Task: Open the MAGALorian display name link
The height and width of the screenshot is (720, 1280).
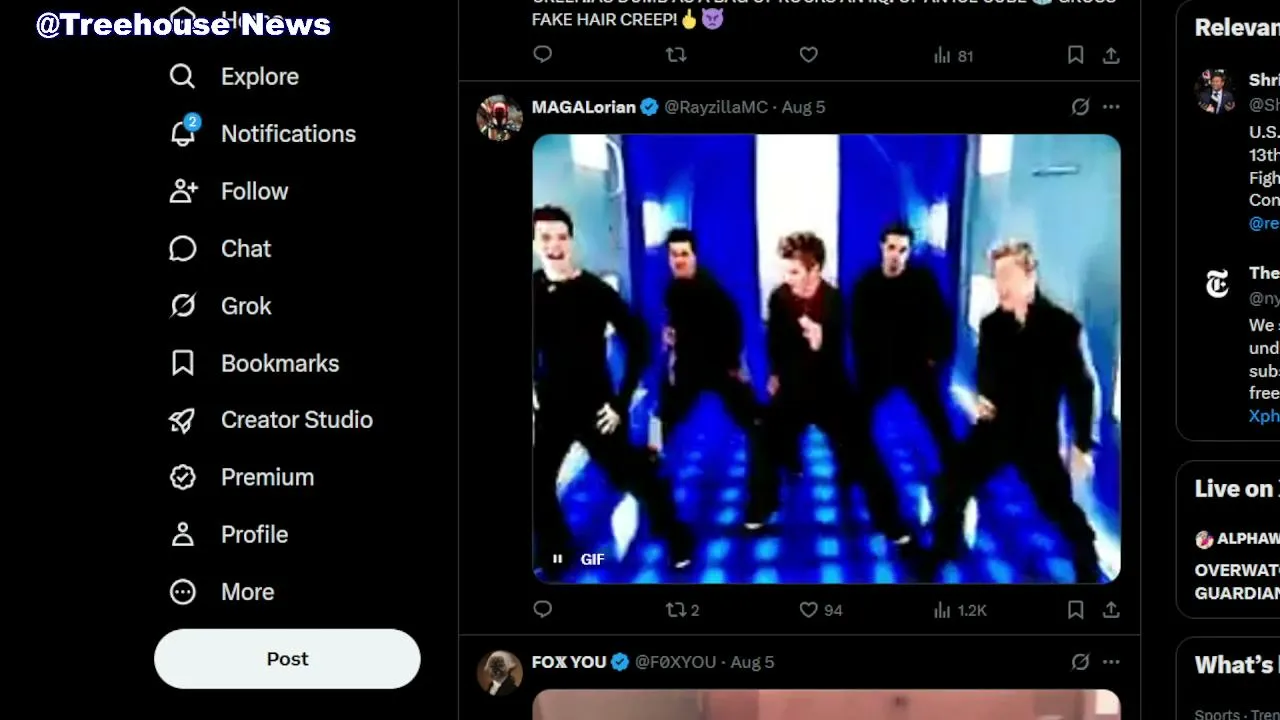Action: point(584,107)
